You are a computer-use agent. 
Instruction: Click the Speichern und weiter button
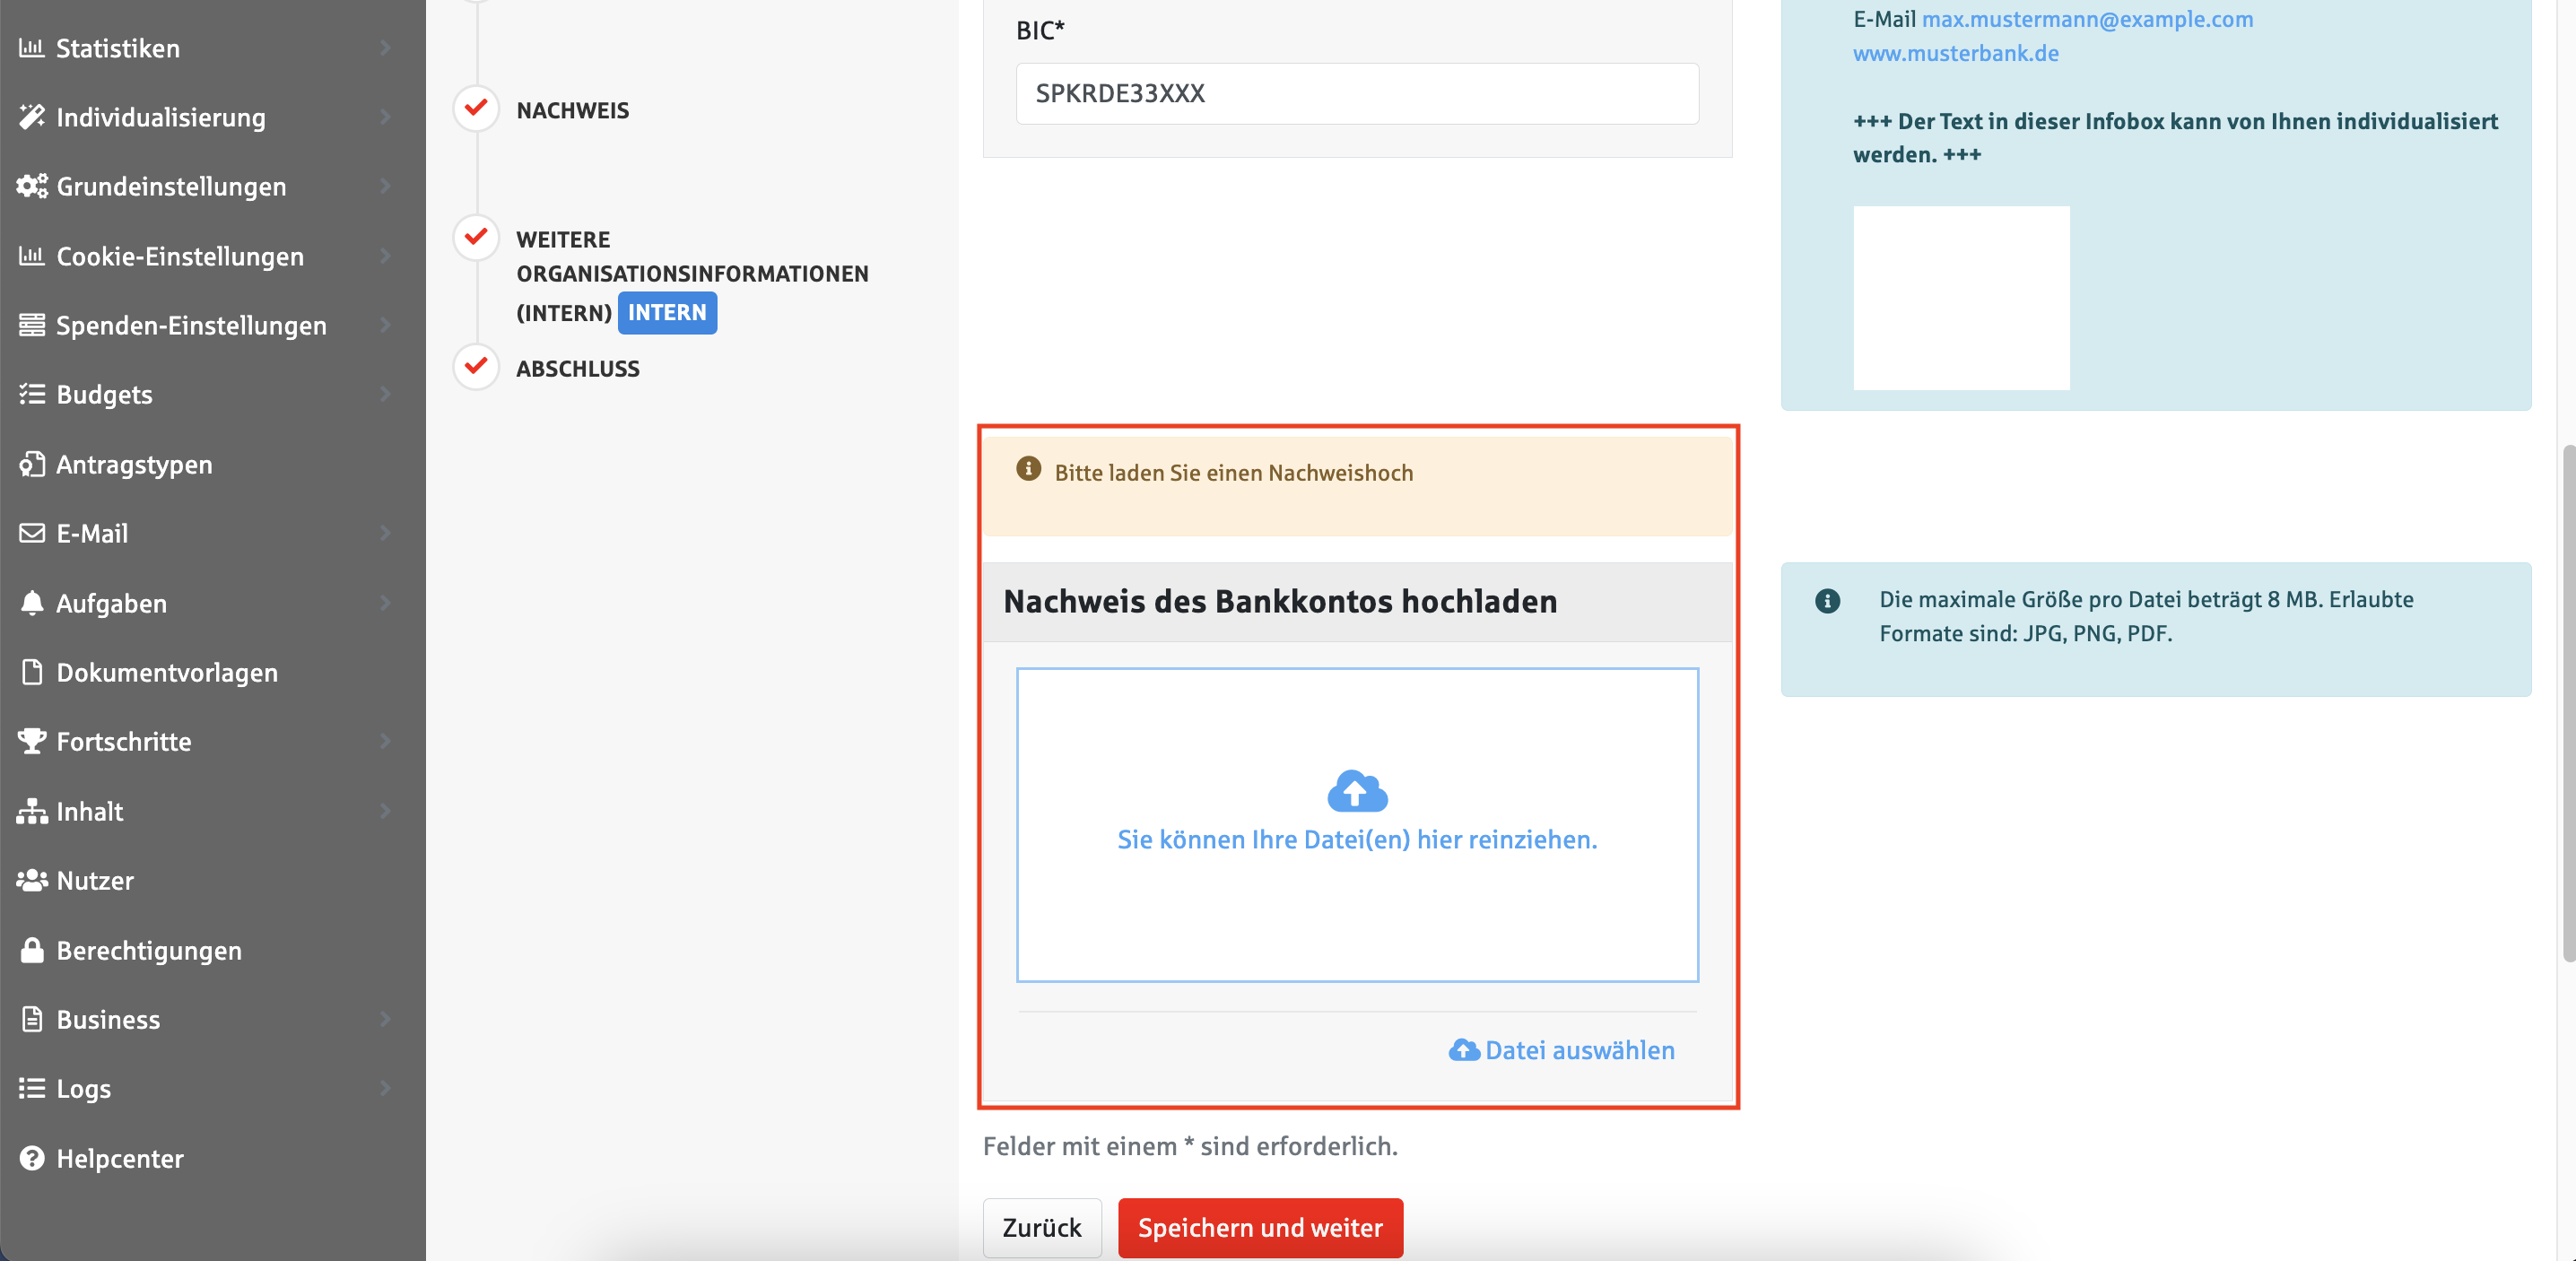coord(1260,1227)
